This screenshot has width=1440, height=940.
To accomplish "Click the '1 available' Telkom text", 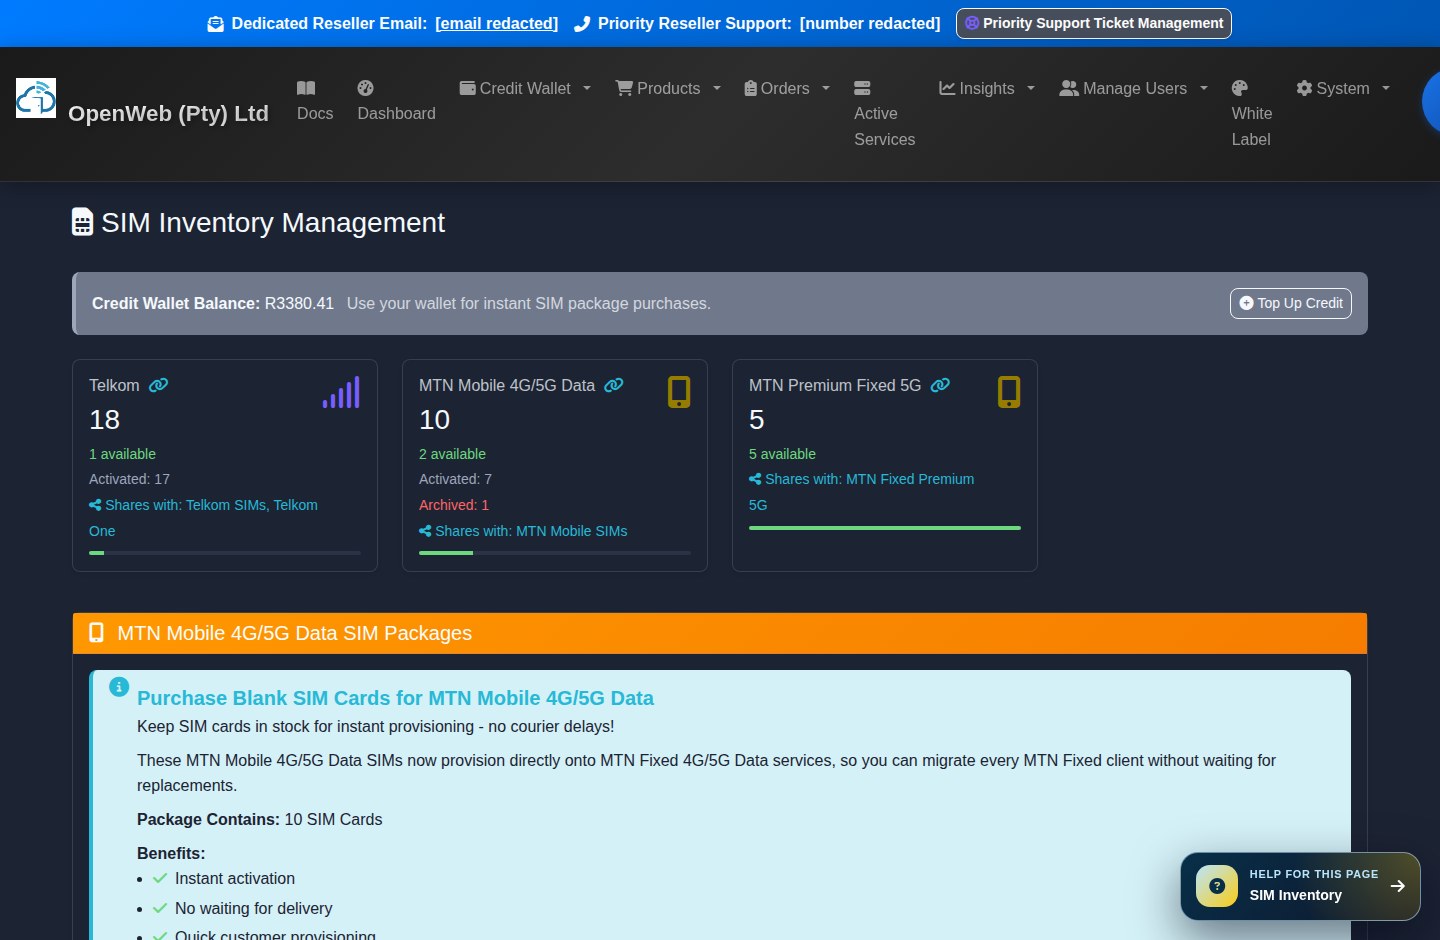I will 122,454.
